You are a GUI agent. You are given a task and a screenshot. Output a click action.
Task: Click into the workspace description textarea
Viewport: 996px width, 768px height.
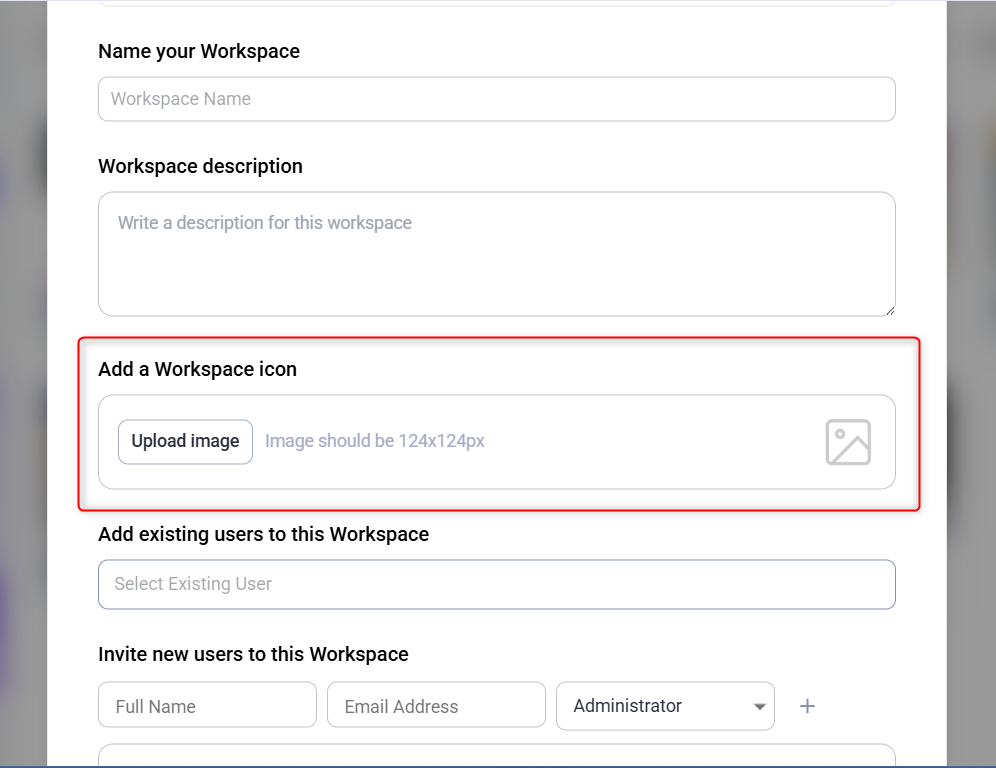click(496, 254)
